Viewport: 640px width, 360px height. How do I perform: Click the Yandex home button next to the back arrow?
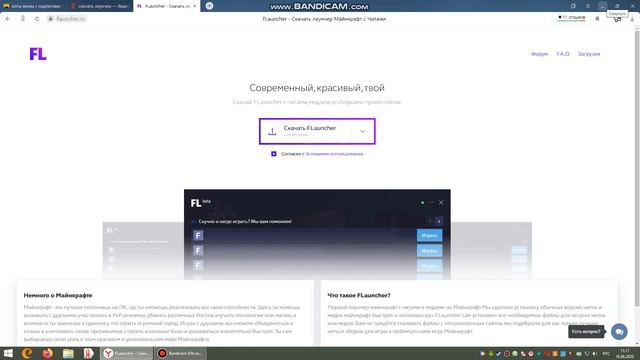(22, 19)
